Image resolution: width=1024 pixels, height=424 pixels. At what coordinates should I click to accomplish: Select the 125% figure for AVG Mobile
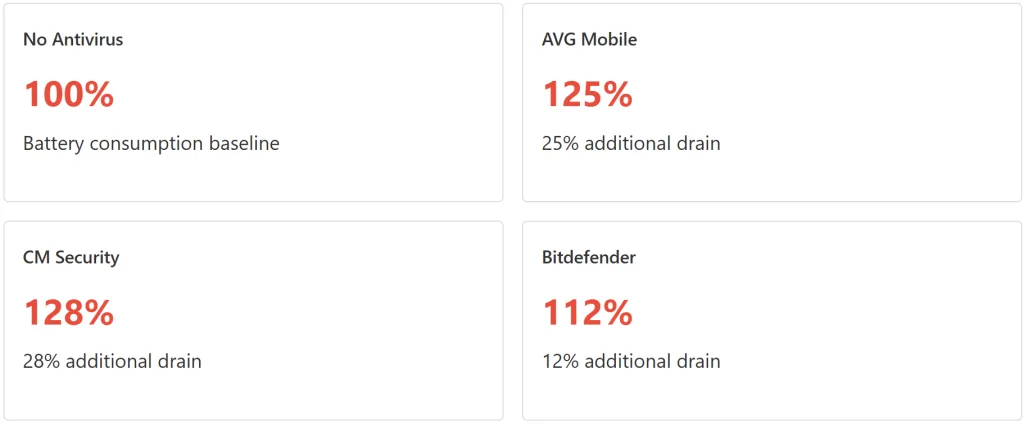[587, 94]
